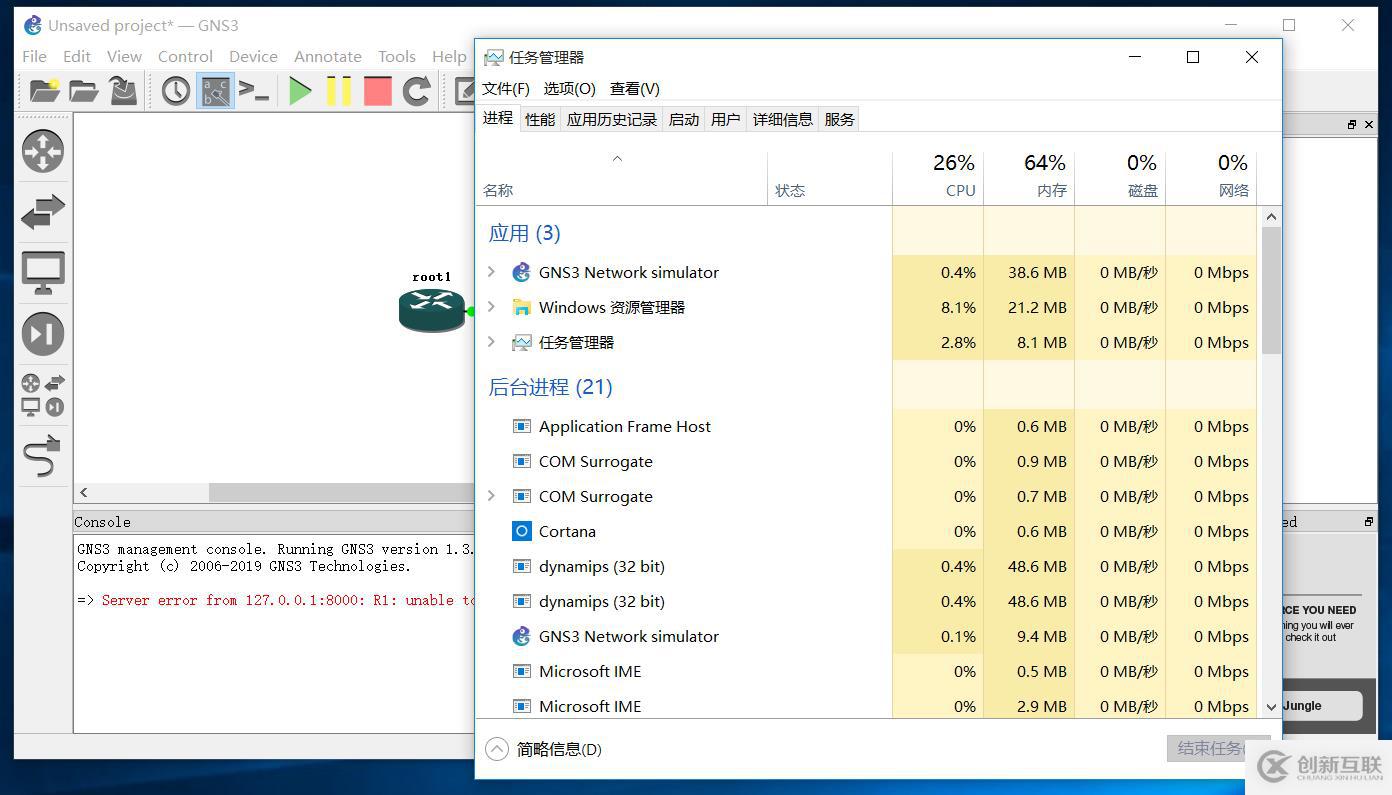Open the GNS3 Annotate menu

point(328,56)
